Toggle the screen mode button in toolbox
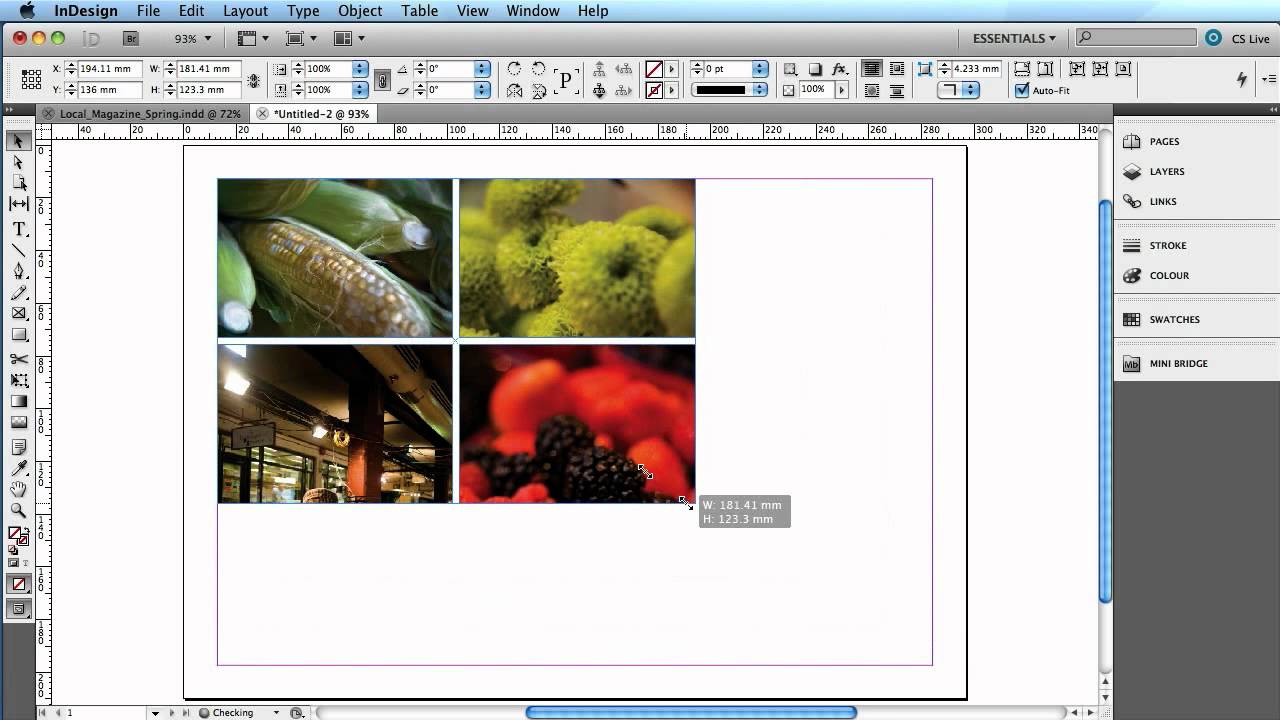Image resolution: width=1280 pixels, height=720 pixels. click(x=19, y=608)
